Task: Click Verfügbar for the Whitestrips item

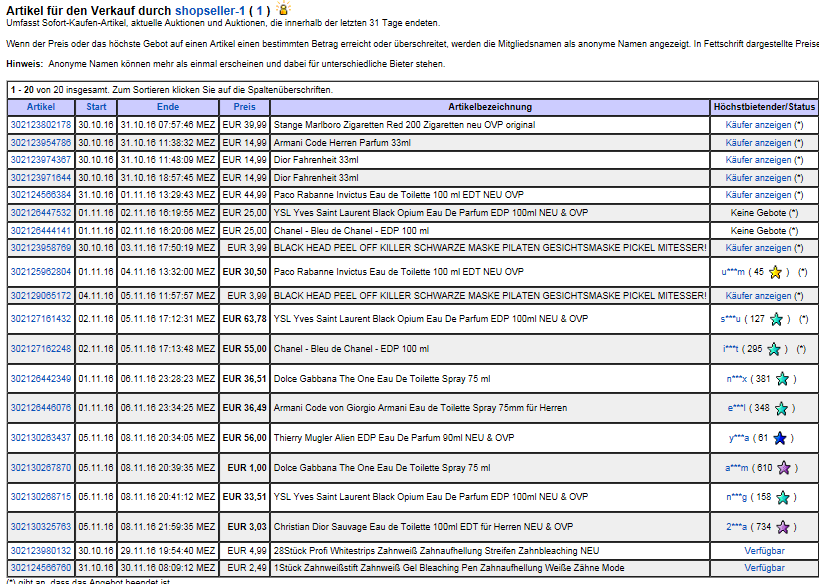Action: tap(764, 551)
